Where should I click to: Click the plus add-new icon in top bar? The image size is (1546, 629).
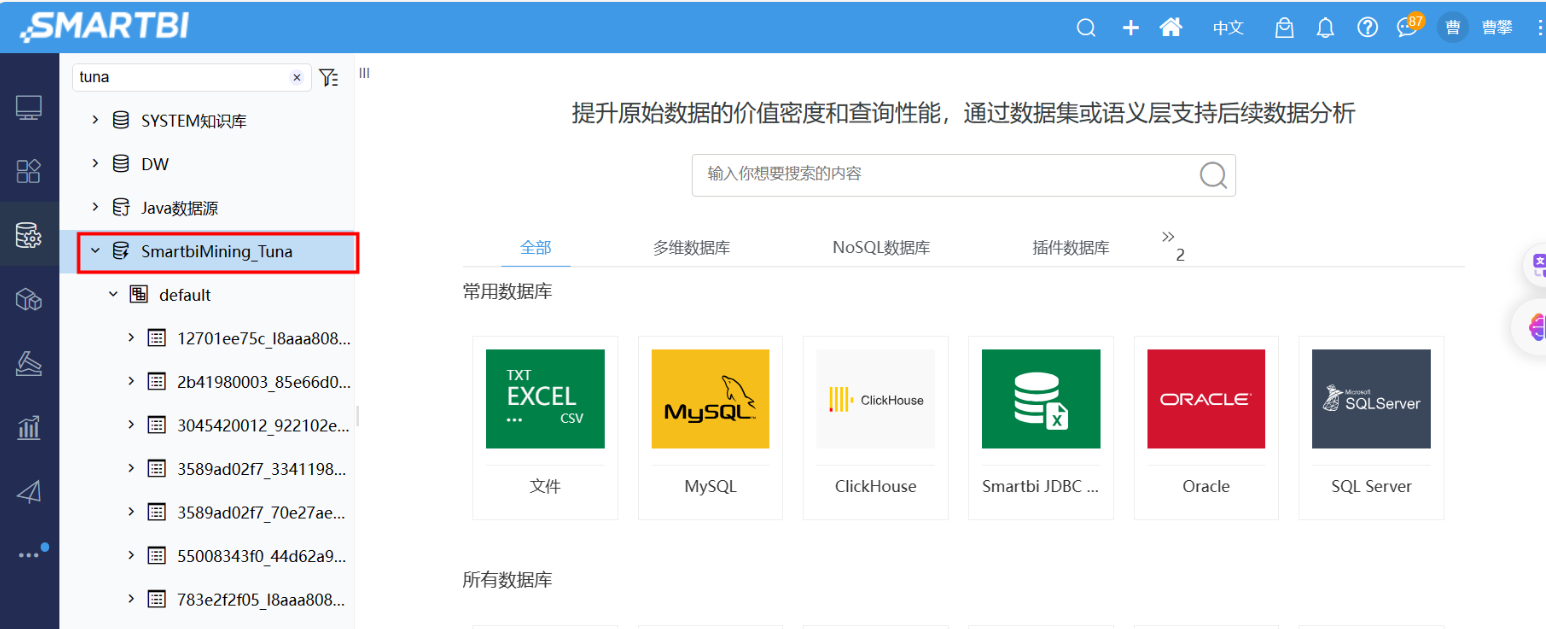click(x=1131, y=28)
